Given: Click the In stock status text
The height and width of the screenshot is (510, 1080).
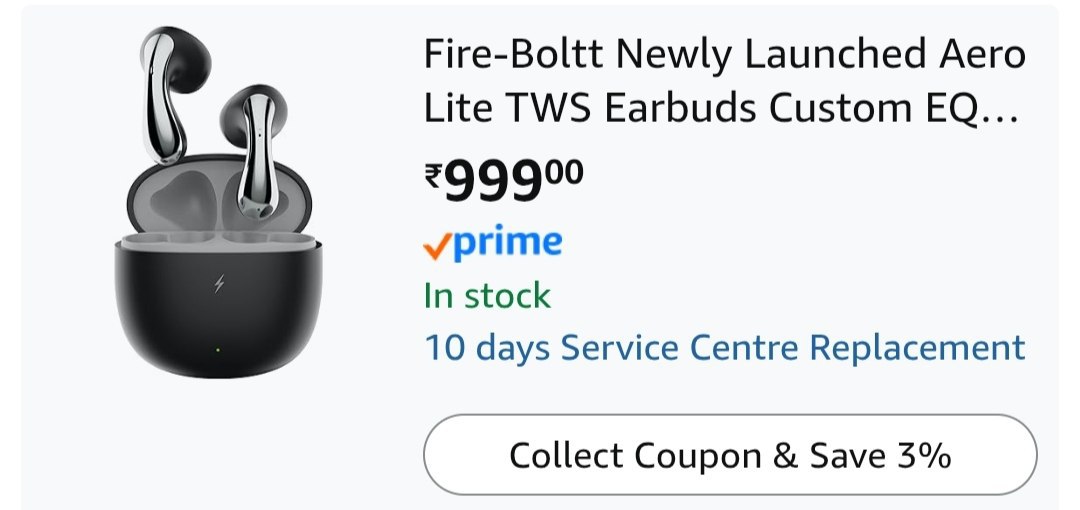Looking at the screenshot, I should (487, 296).
